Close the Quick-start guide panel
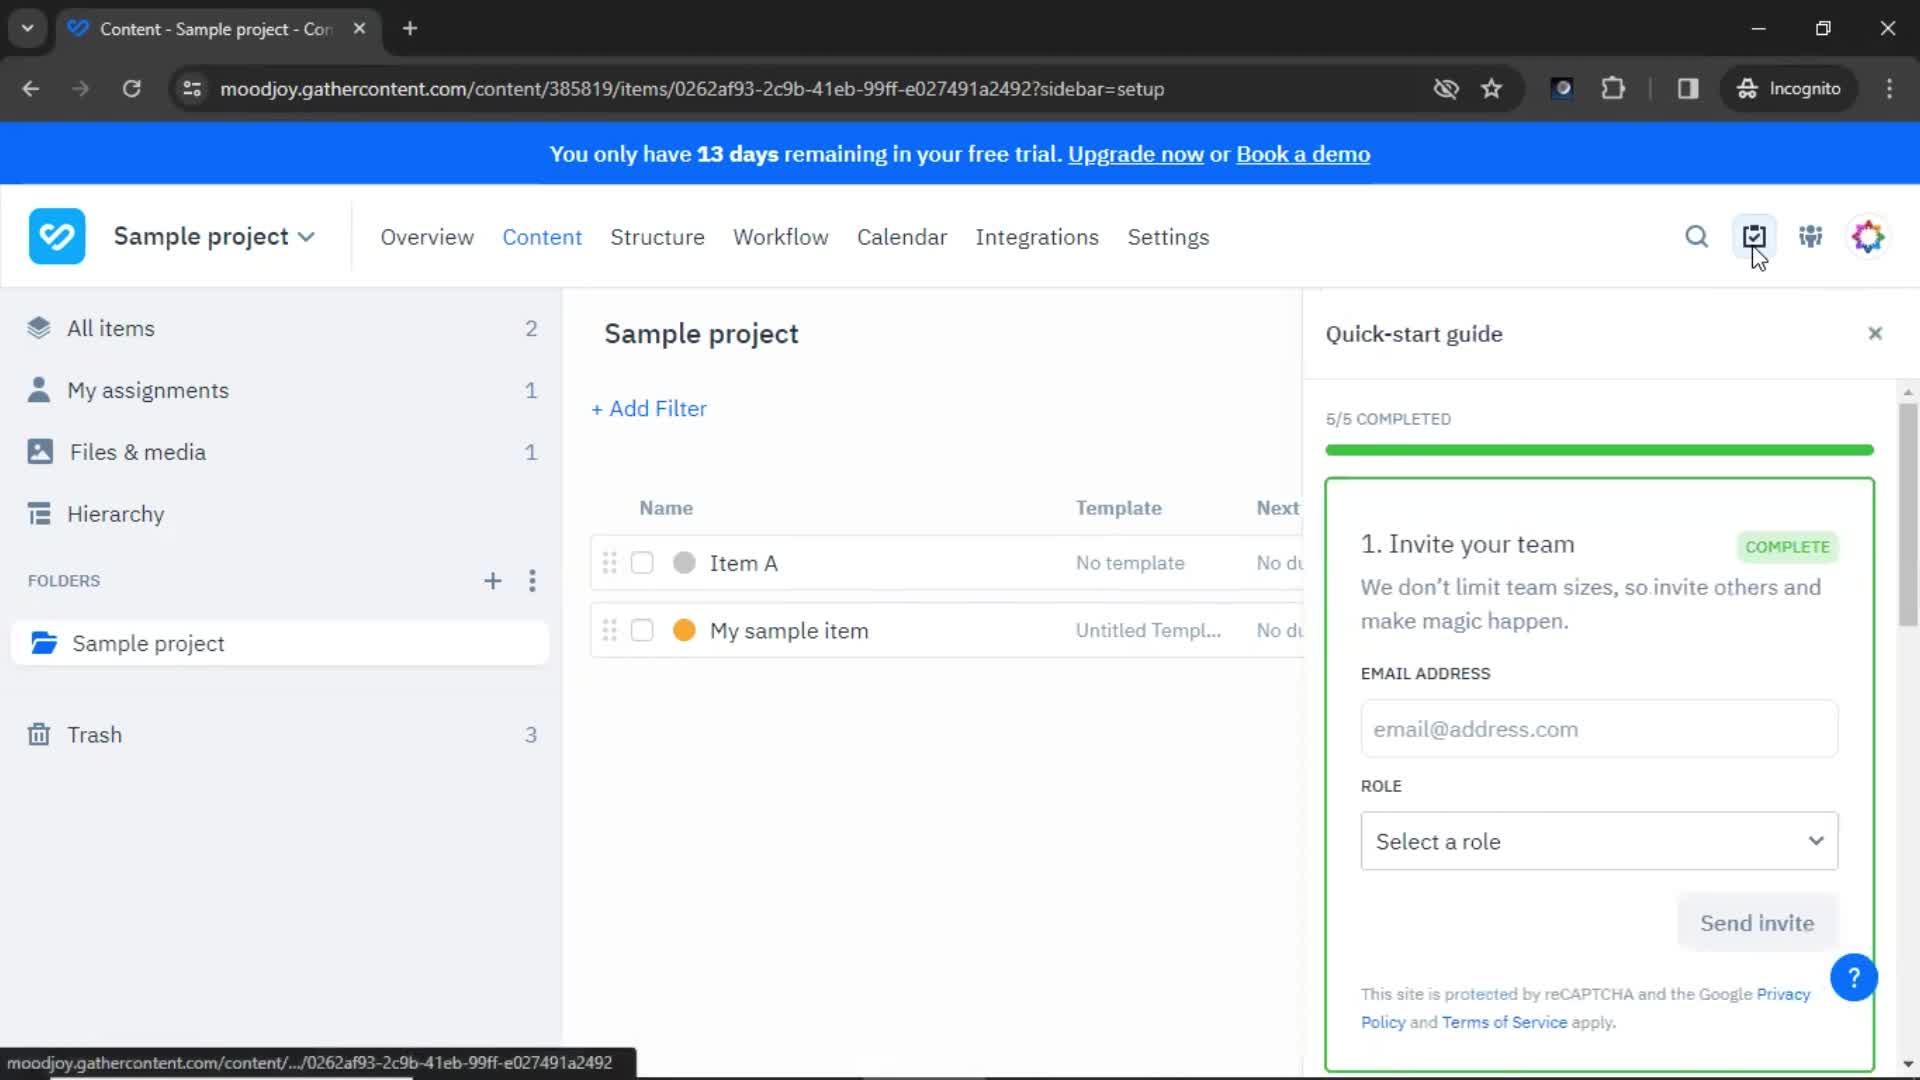This screenshot has height=1080, width=1920. pos(1875,333)
